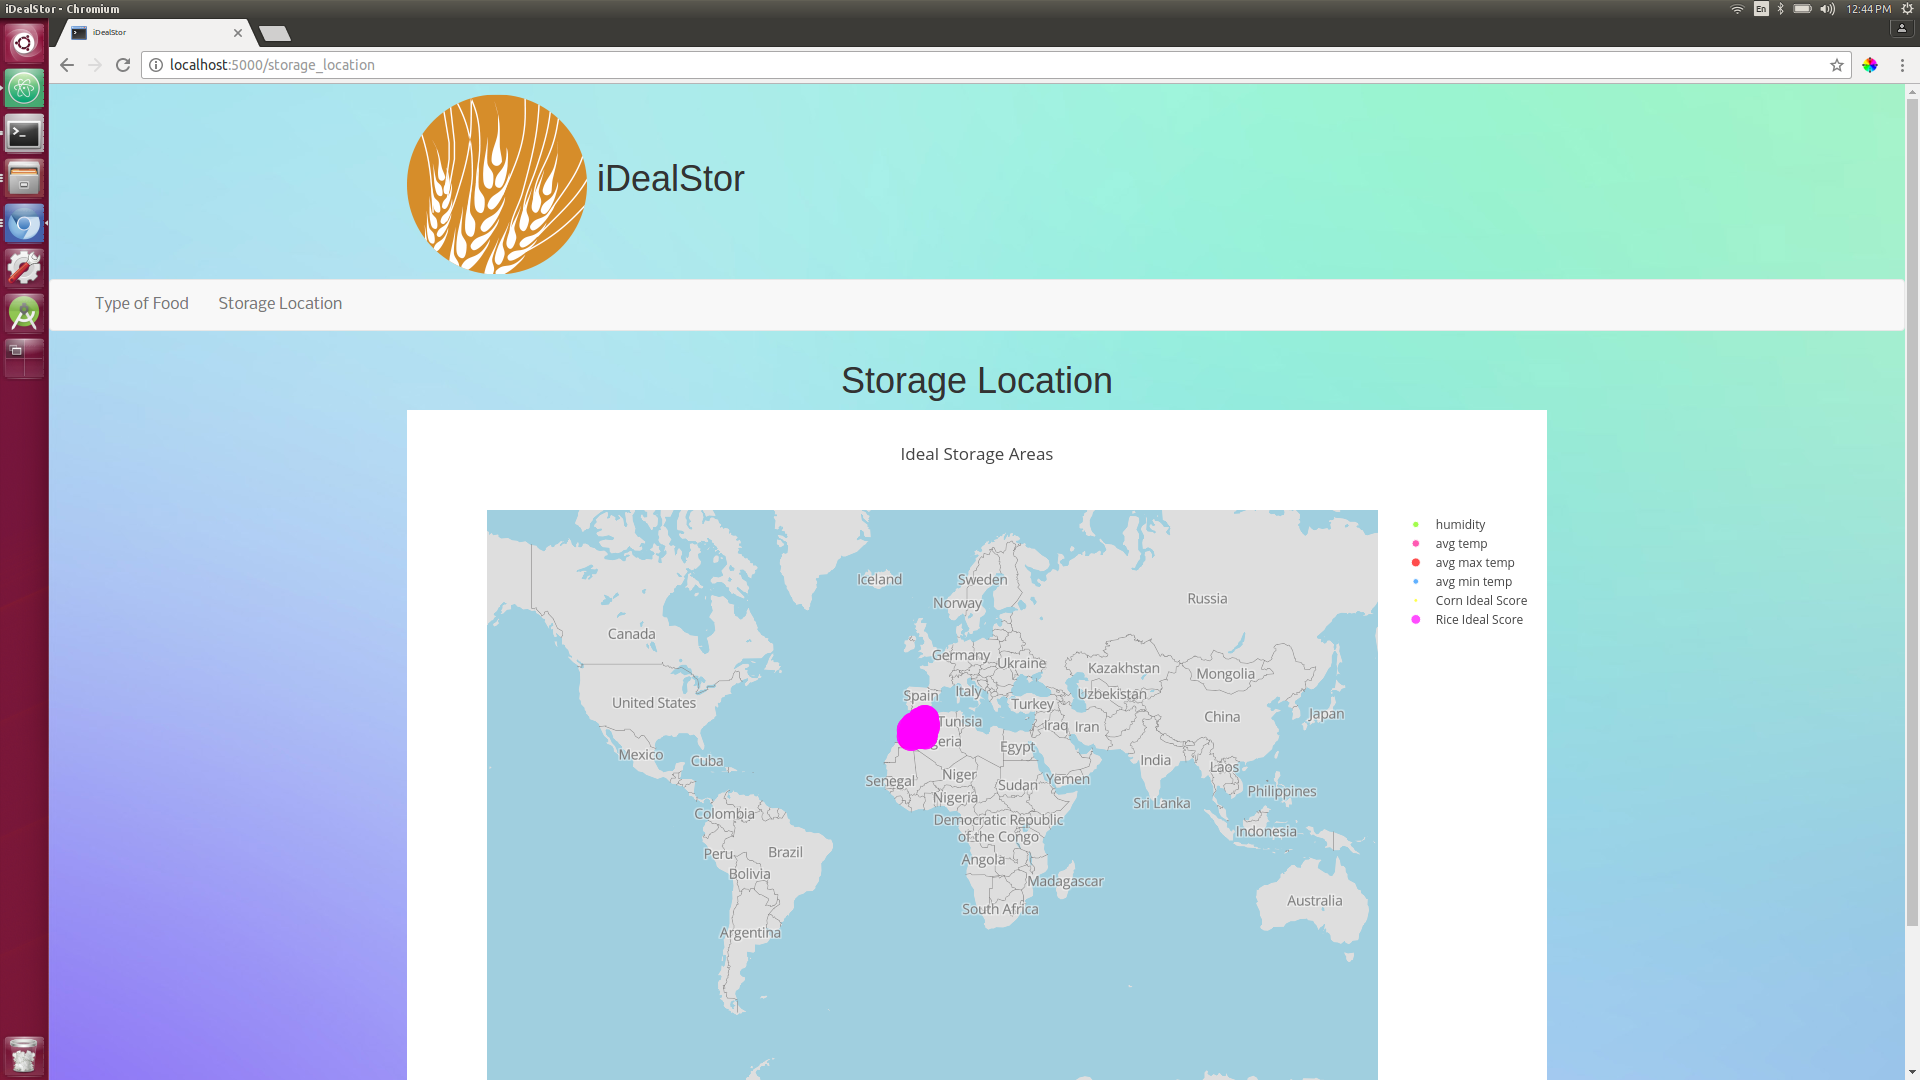Click the iDealStor wheat logo
Image resolution: width=1920 pixels, height=1080 pixels.
click(x=497, y=185)
